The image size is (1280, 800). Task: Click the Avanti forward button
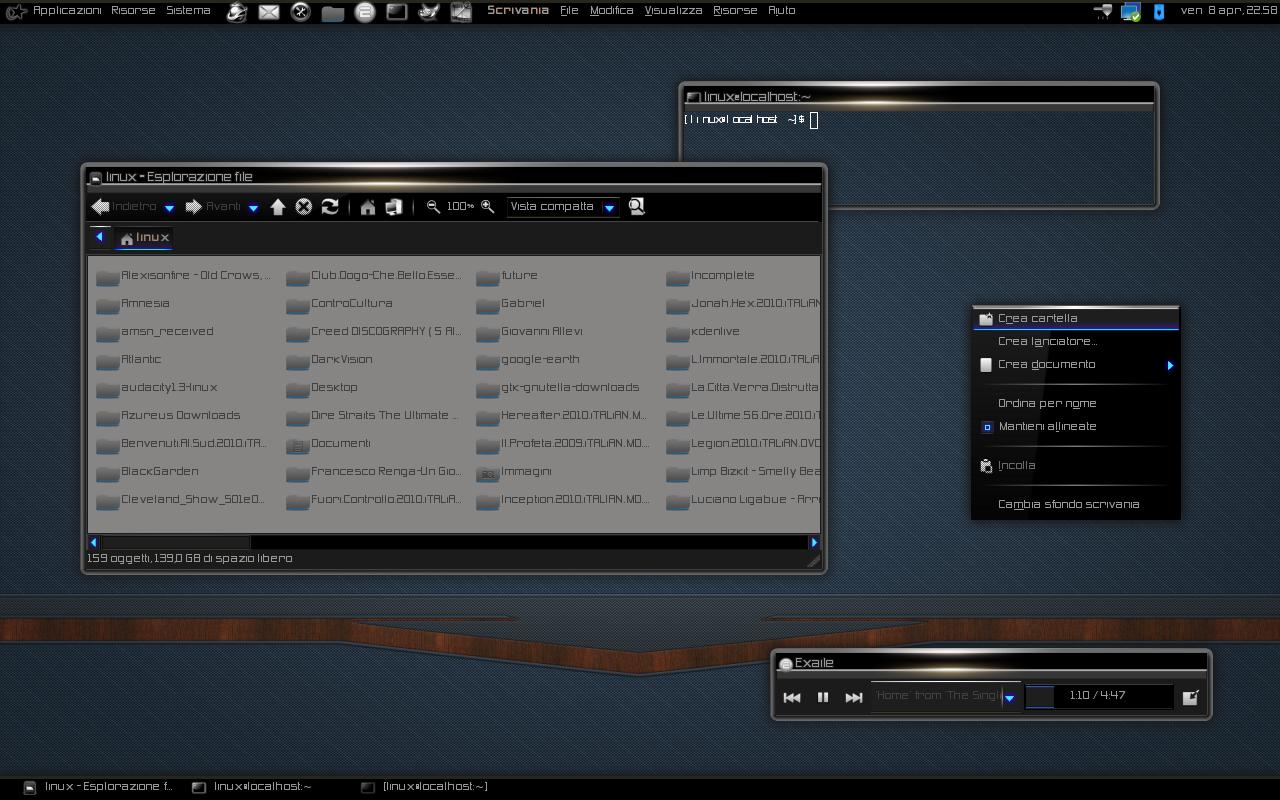point(213,207)
